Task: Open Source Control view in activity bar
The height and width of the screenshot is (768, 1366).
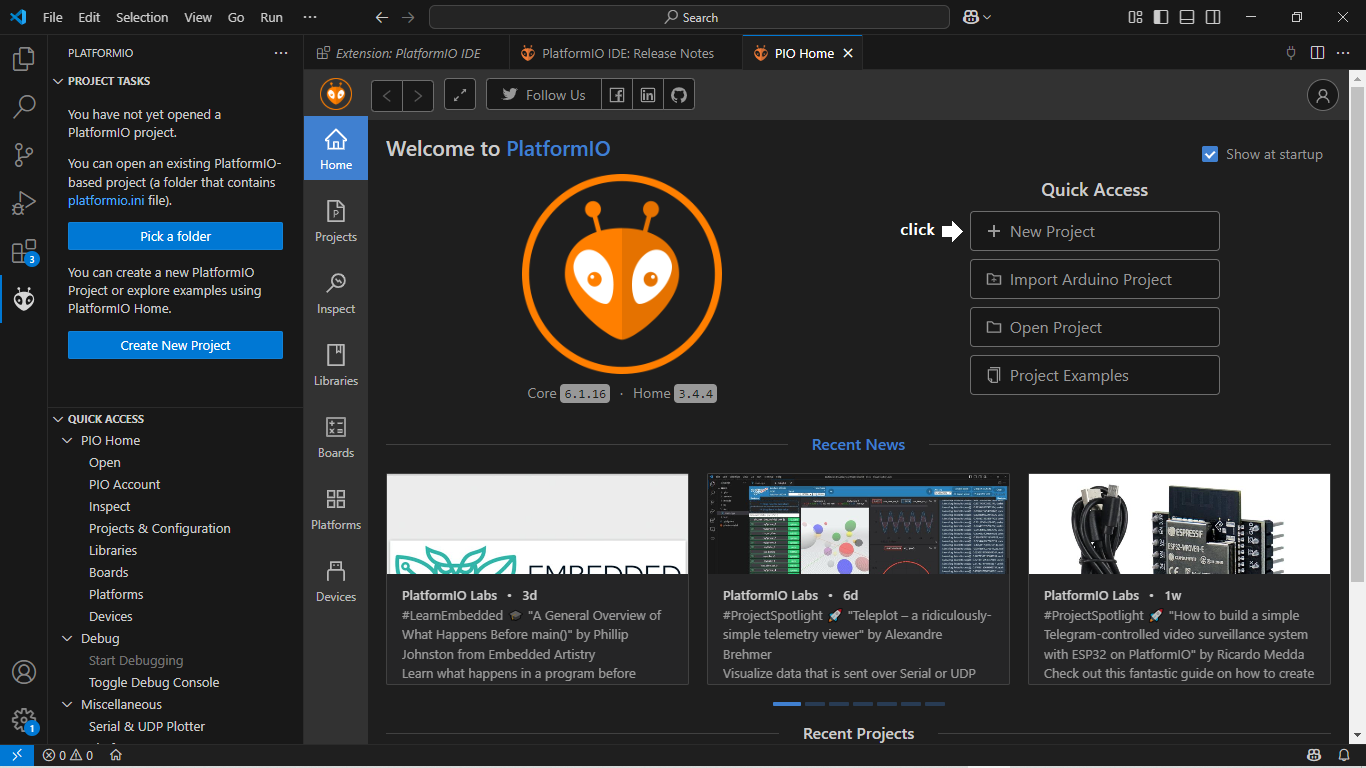Action: [24, 154]
